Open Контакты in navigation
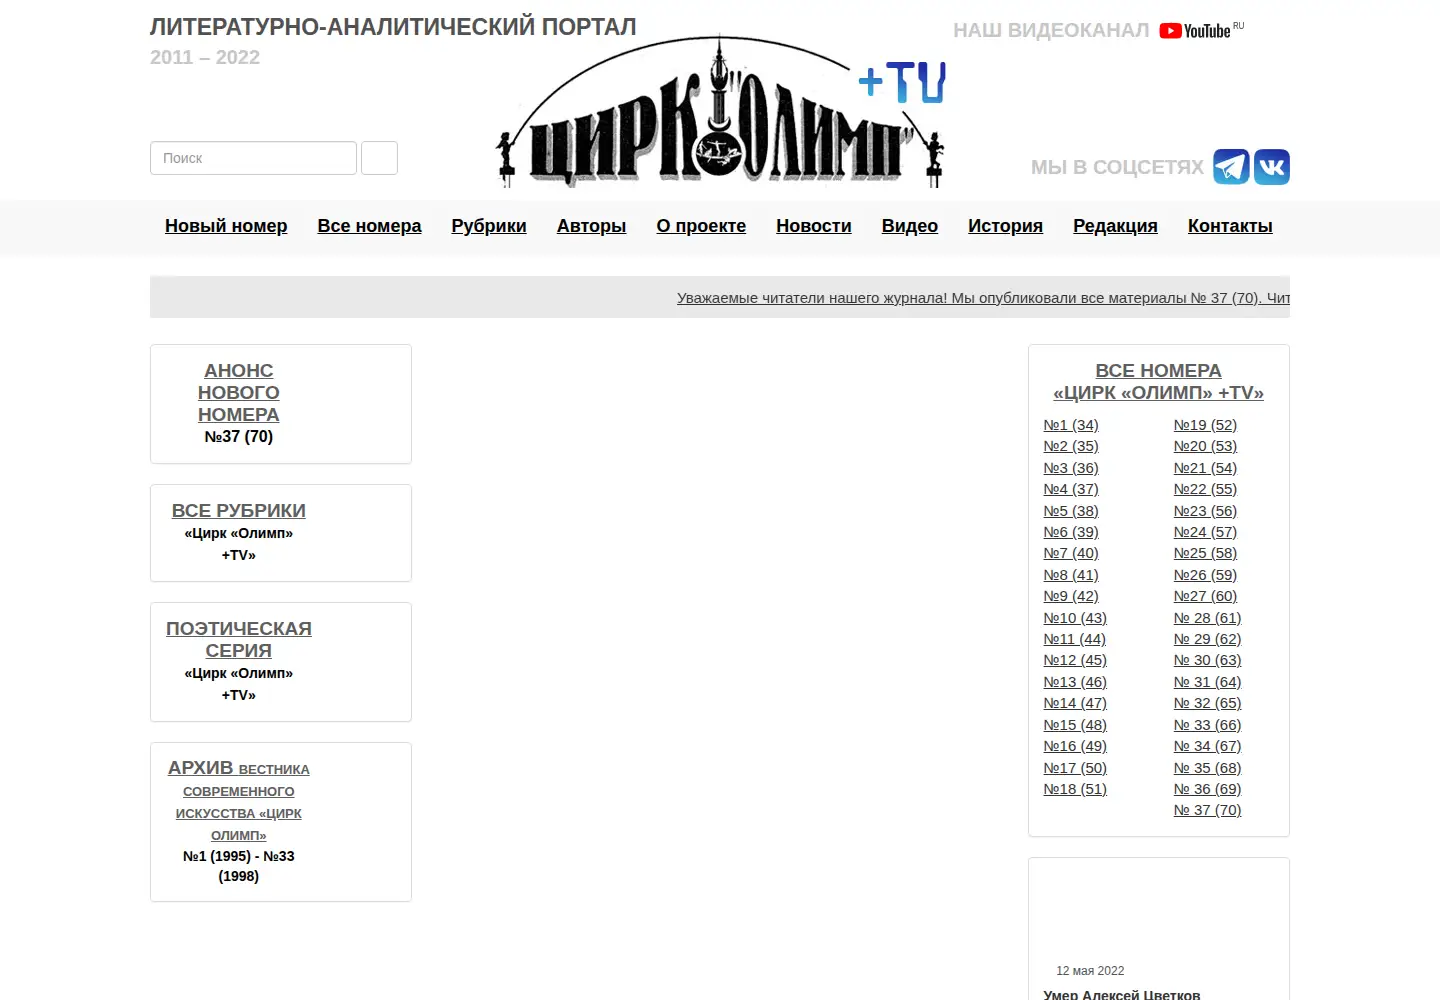The width and height of the screenshot is (1440, 1000). [x=1230, y=226]
